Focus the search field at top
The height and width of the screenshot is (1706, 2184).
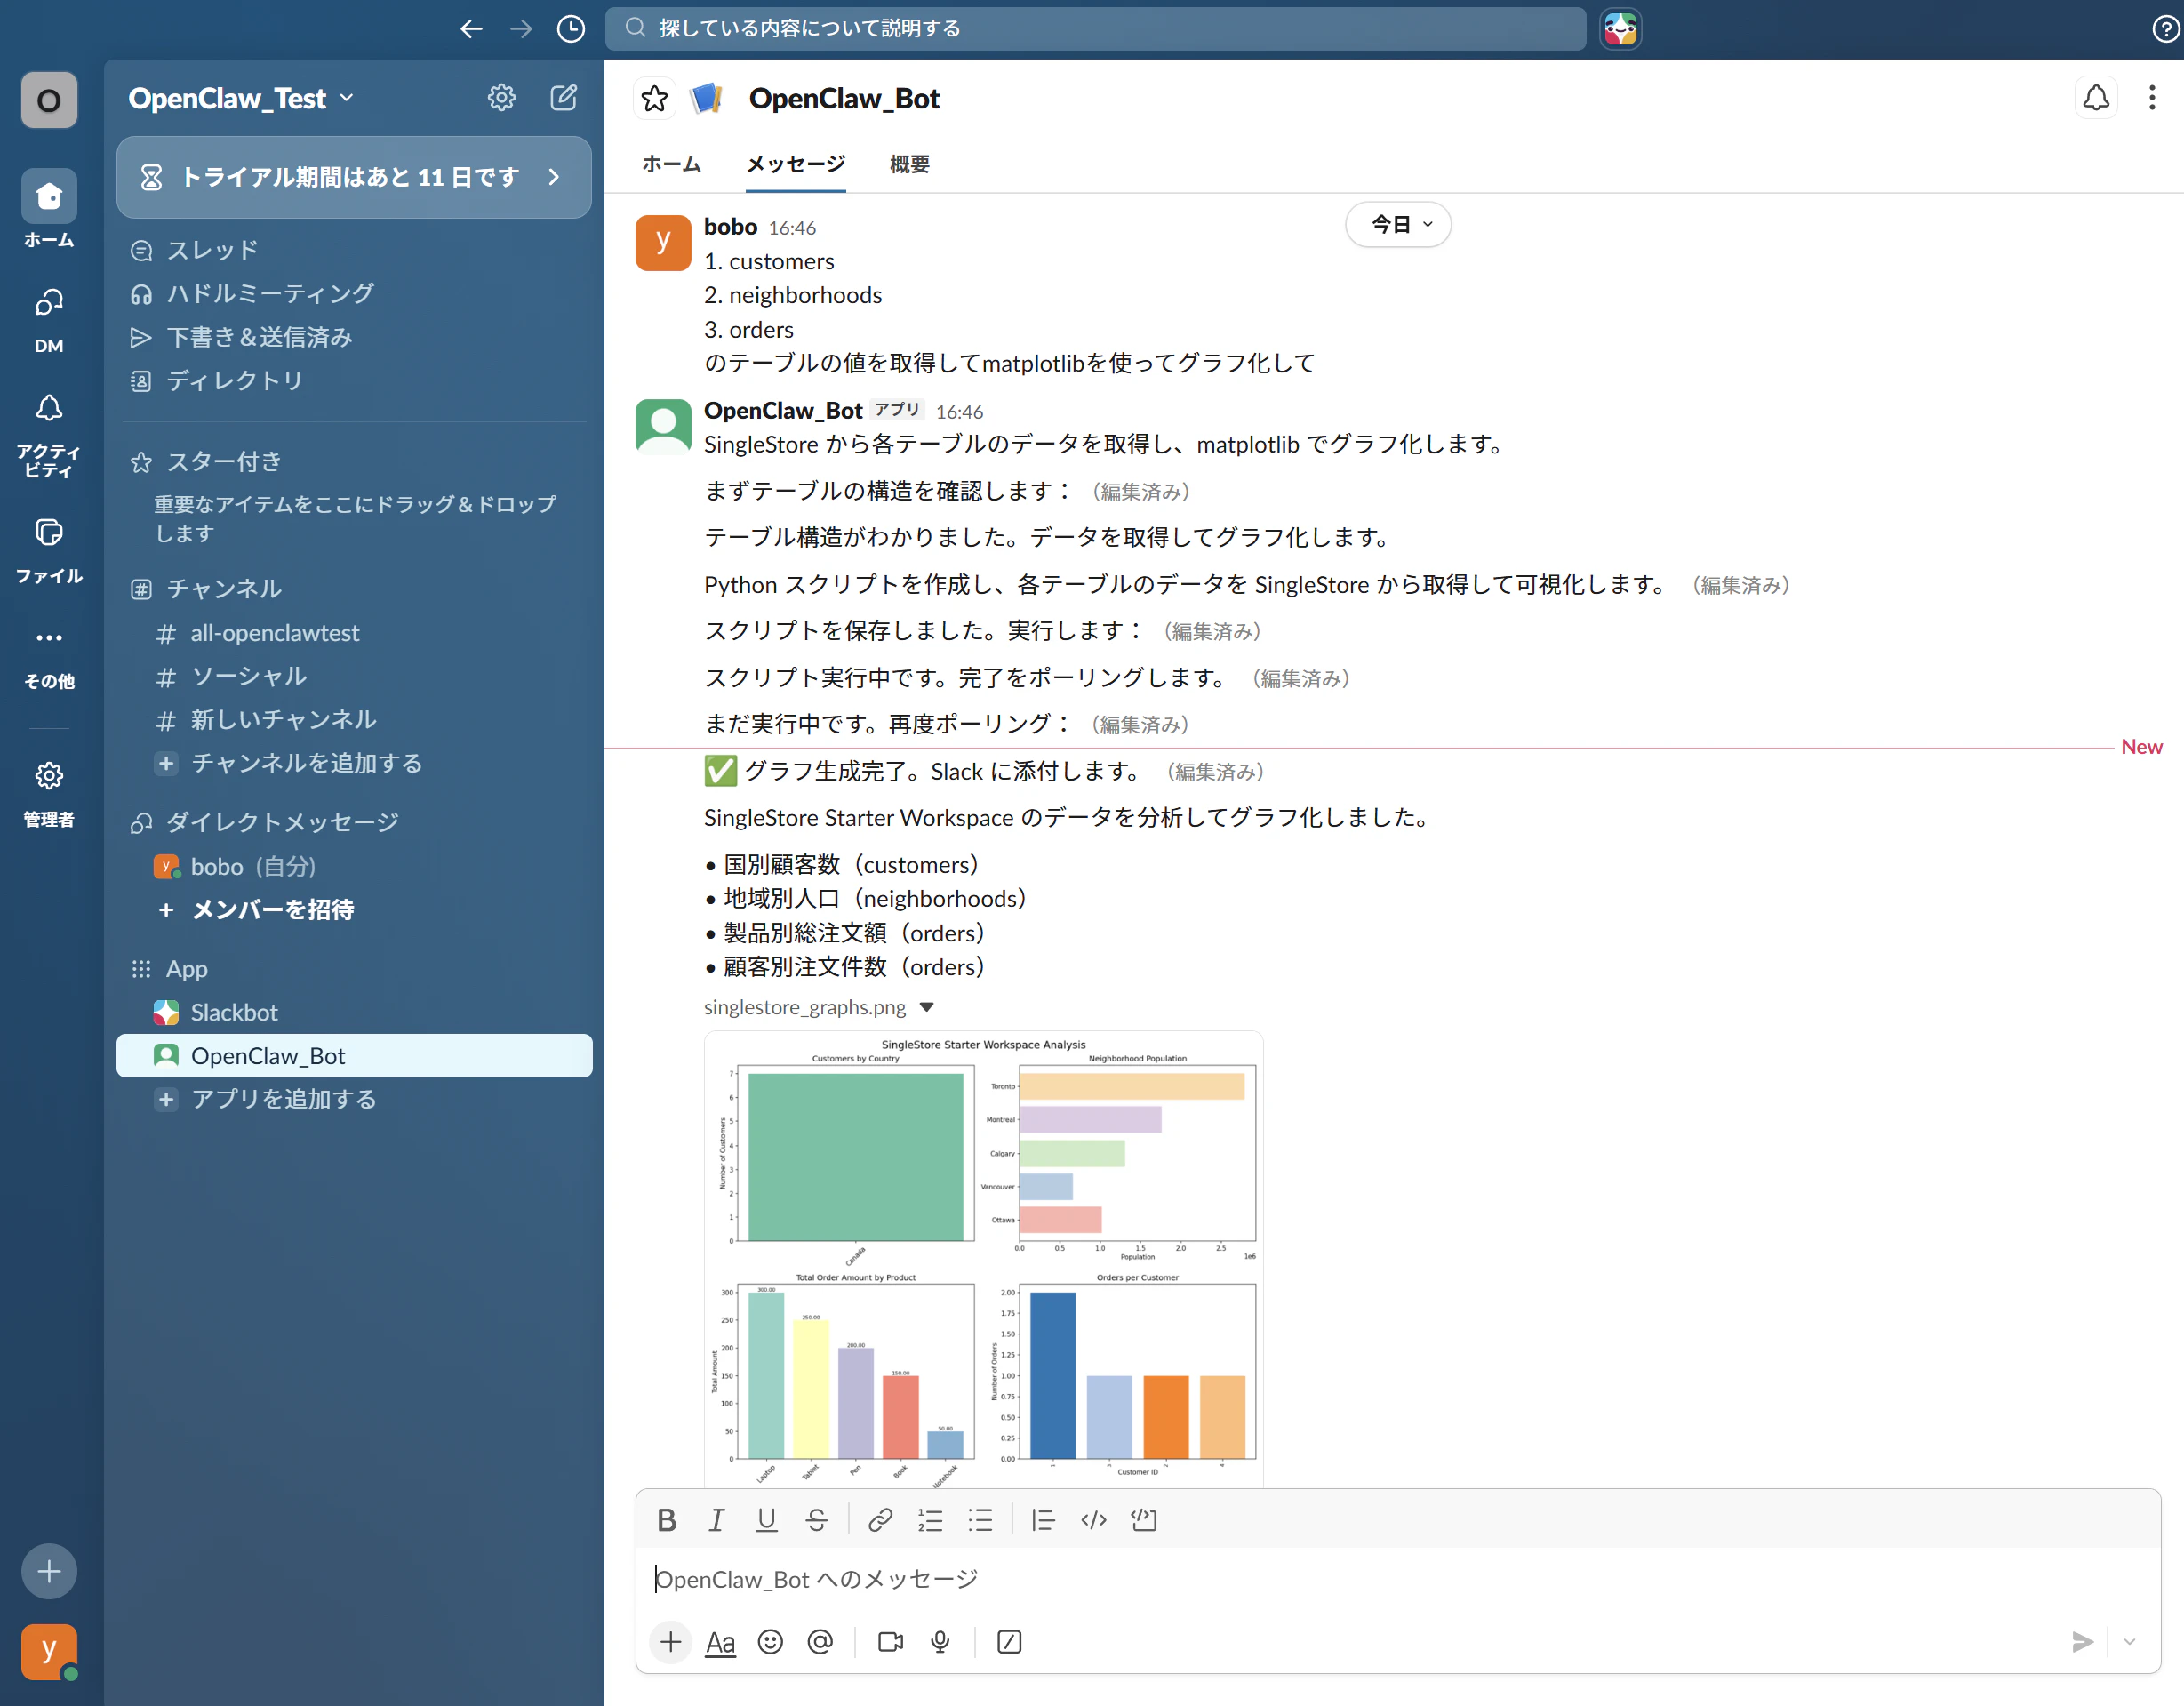pyautogui.click(x=1095, y=29)
